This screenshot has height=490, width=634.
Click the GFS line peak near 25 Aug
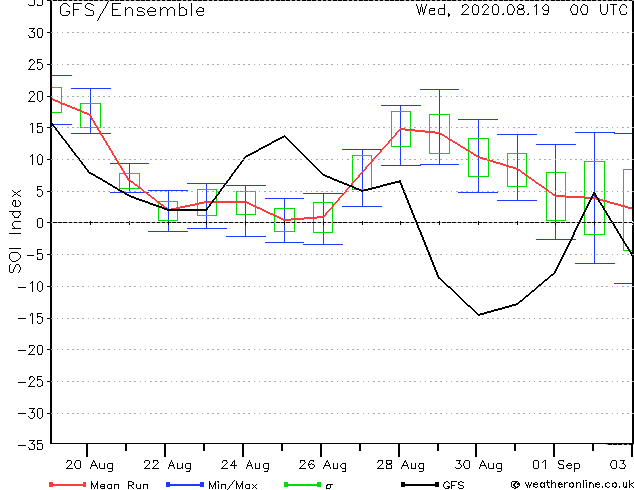[284, 136]
